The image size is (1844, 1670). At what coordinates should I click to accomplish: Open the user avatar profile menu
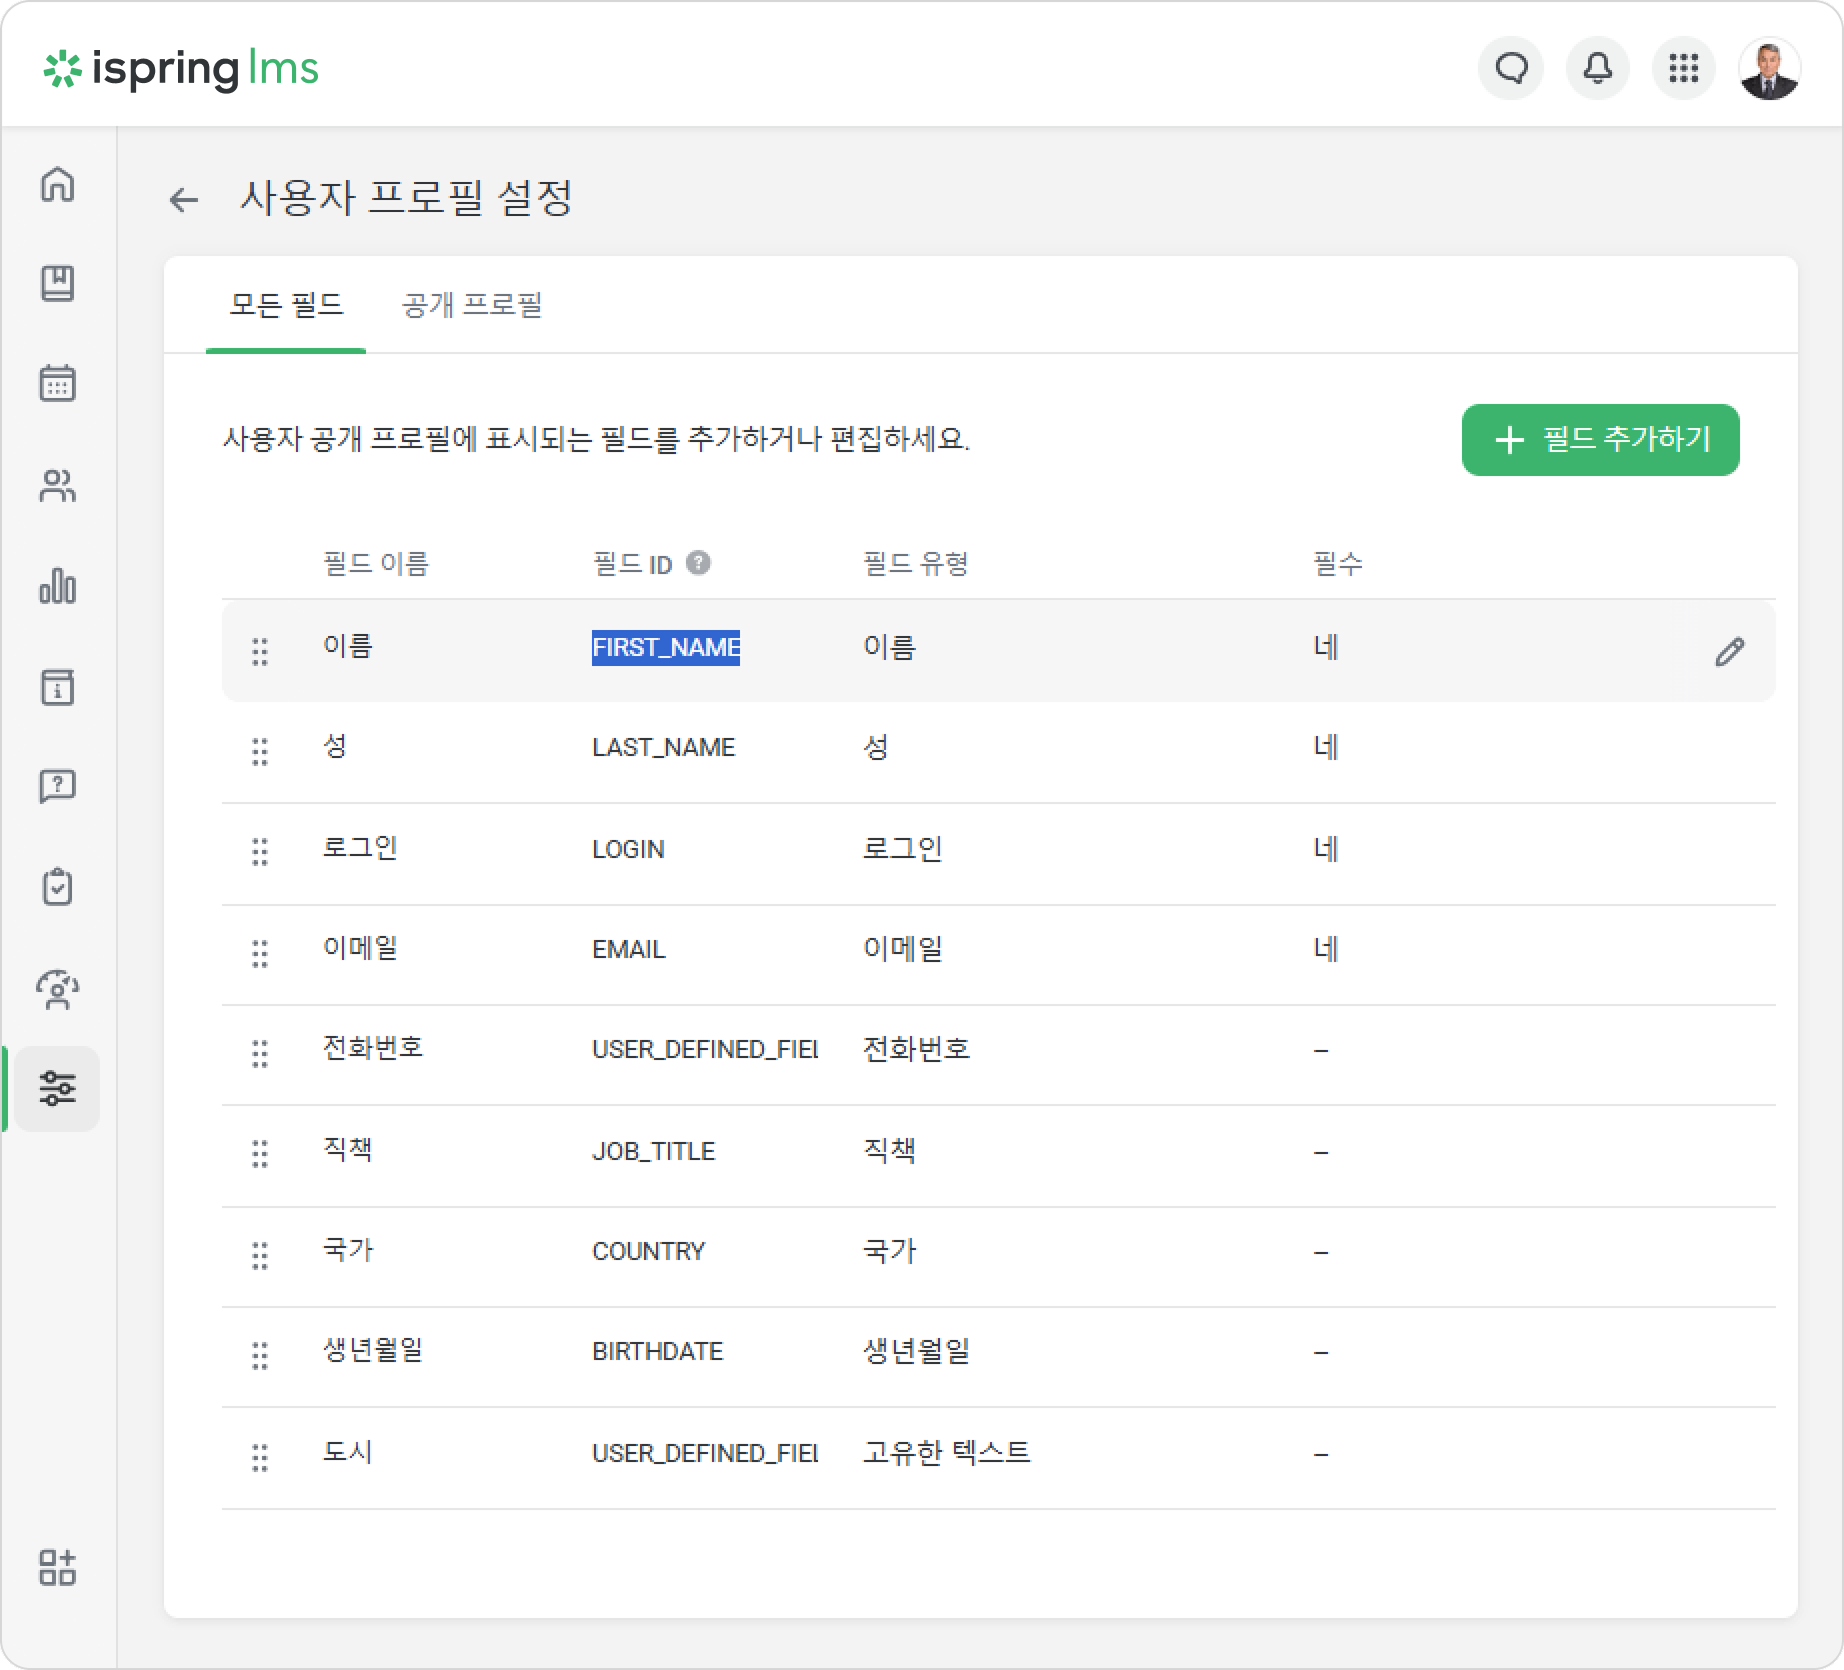[x=1770, y=68]
